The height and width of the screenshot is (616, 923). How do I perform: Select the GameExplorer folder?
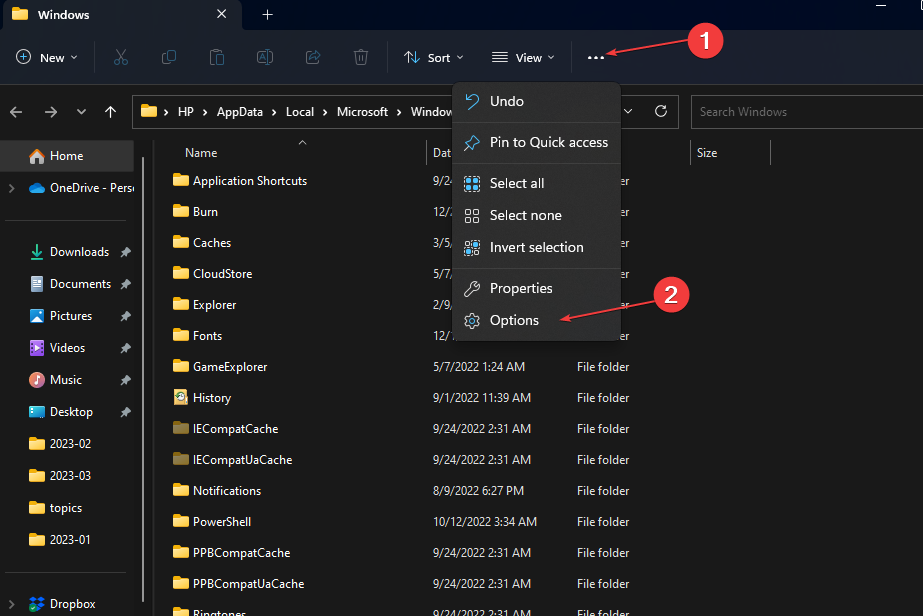pyautogui.click(x=230, y=367)
